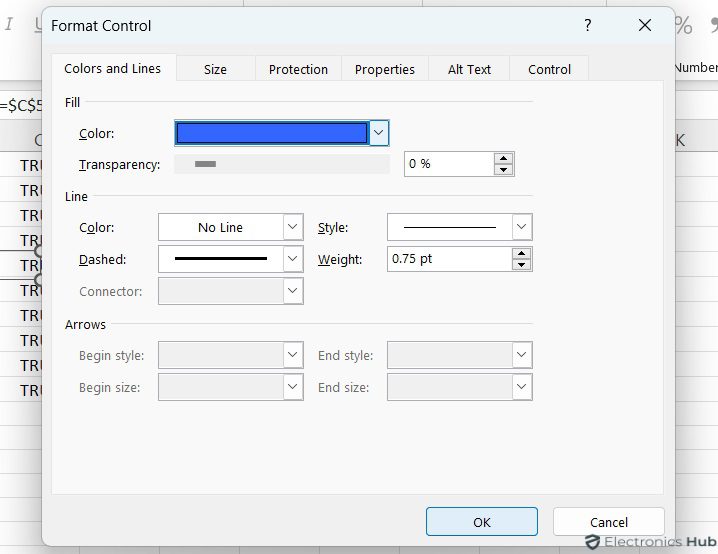
Task: Switch to the Control tab
Action: coord(549,69)
